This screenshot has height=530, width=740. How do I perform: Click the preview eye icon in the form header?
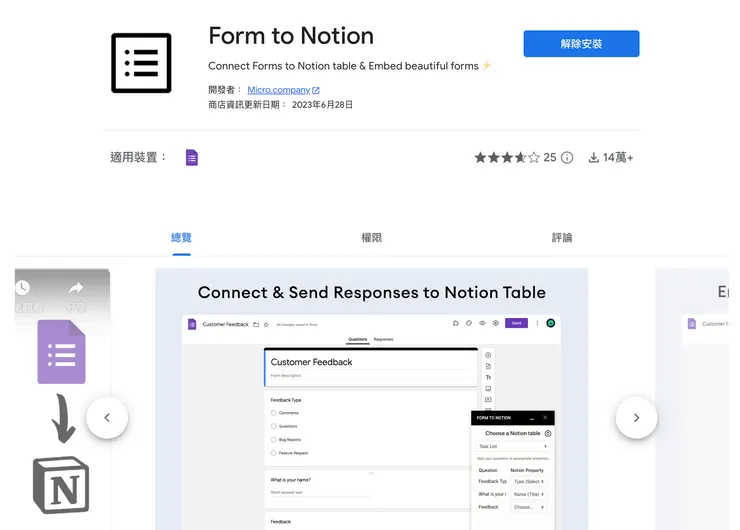coord(482,323)
